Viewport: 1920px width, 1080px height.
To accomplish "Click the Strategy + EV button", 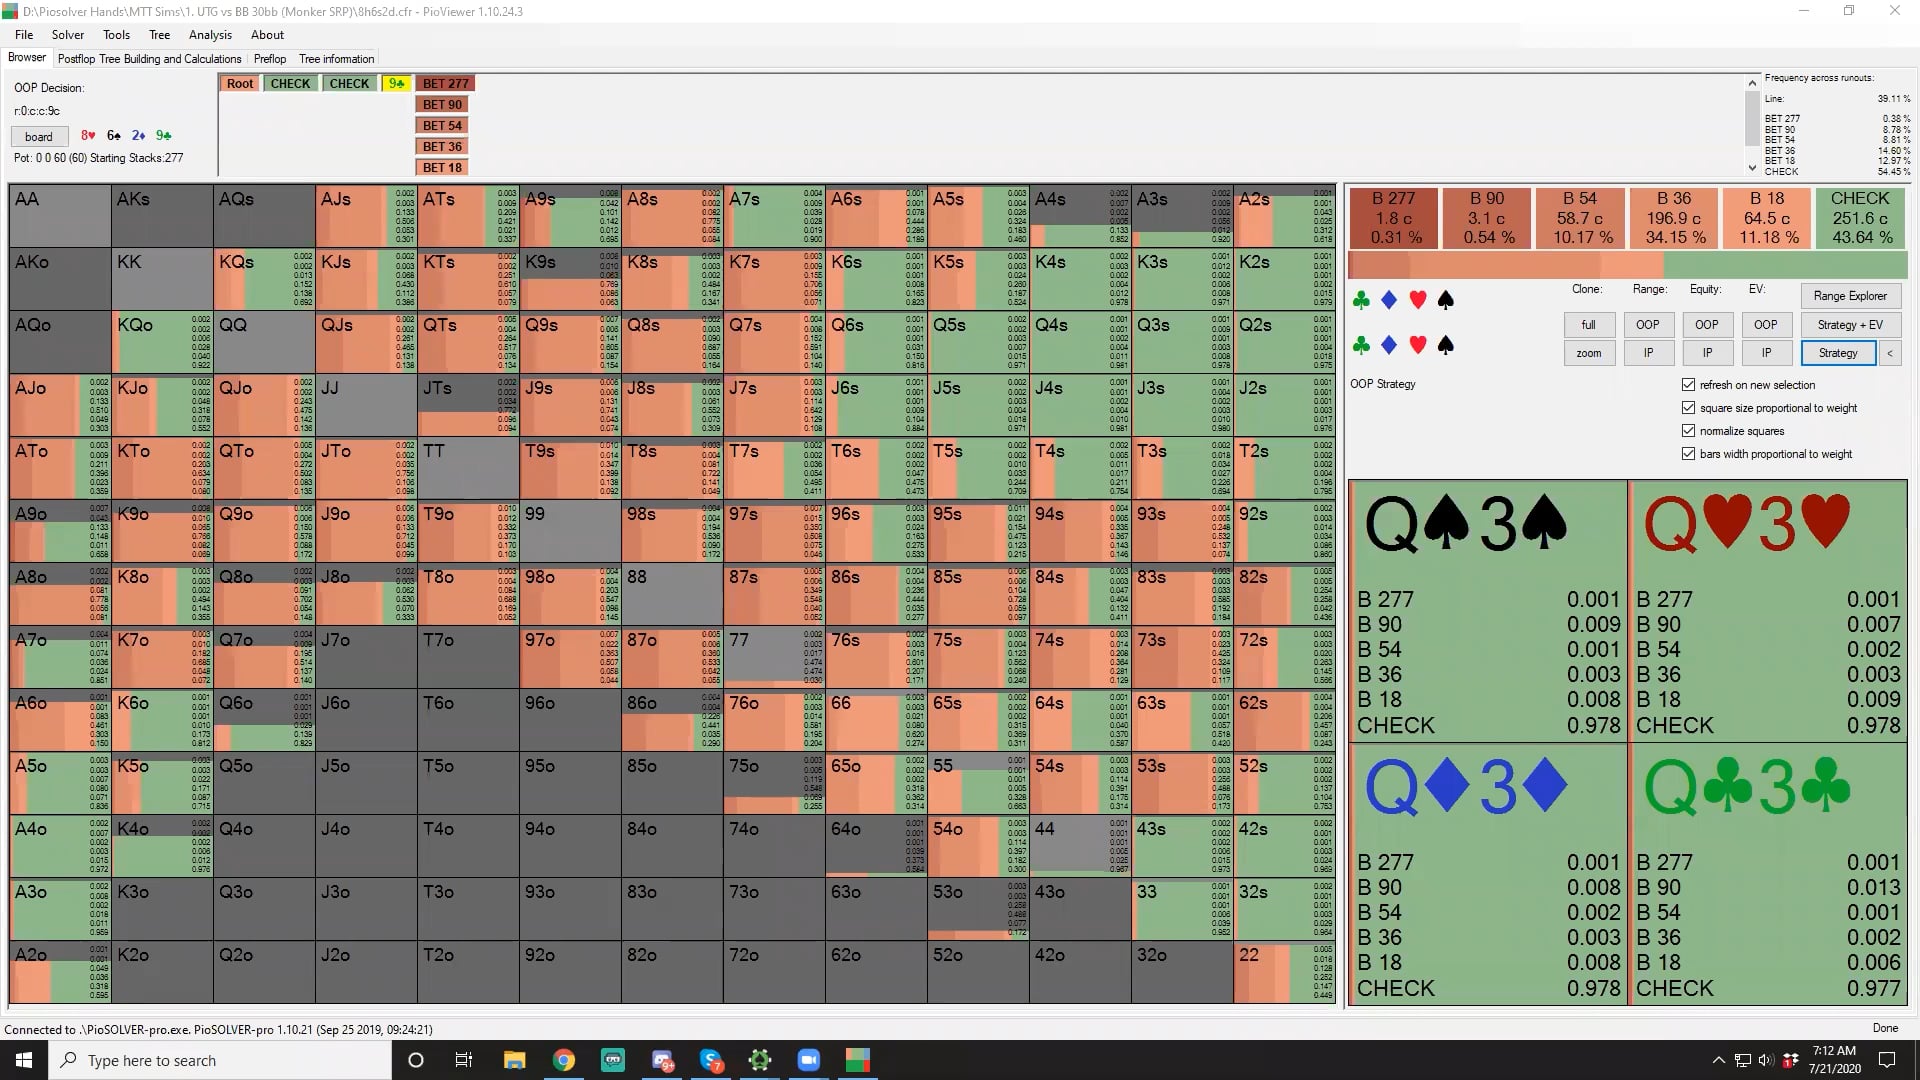I will (x=1850, y=325).
